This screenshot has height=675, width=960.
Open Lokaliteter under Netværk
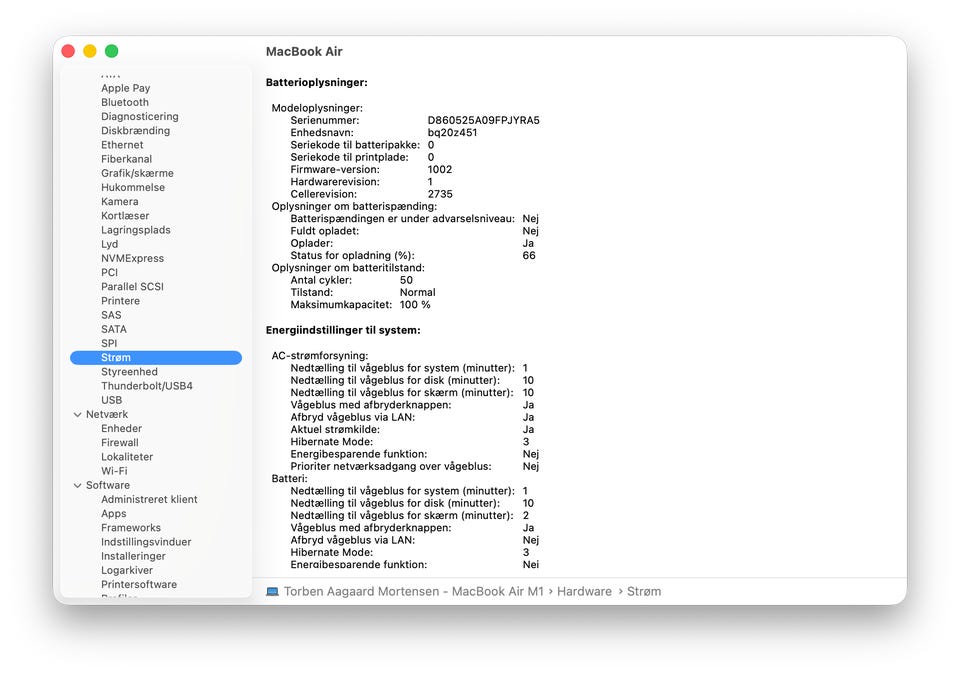pos(127,457)
